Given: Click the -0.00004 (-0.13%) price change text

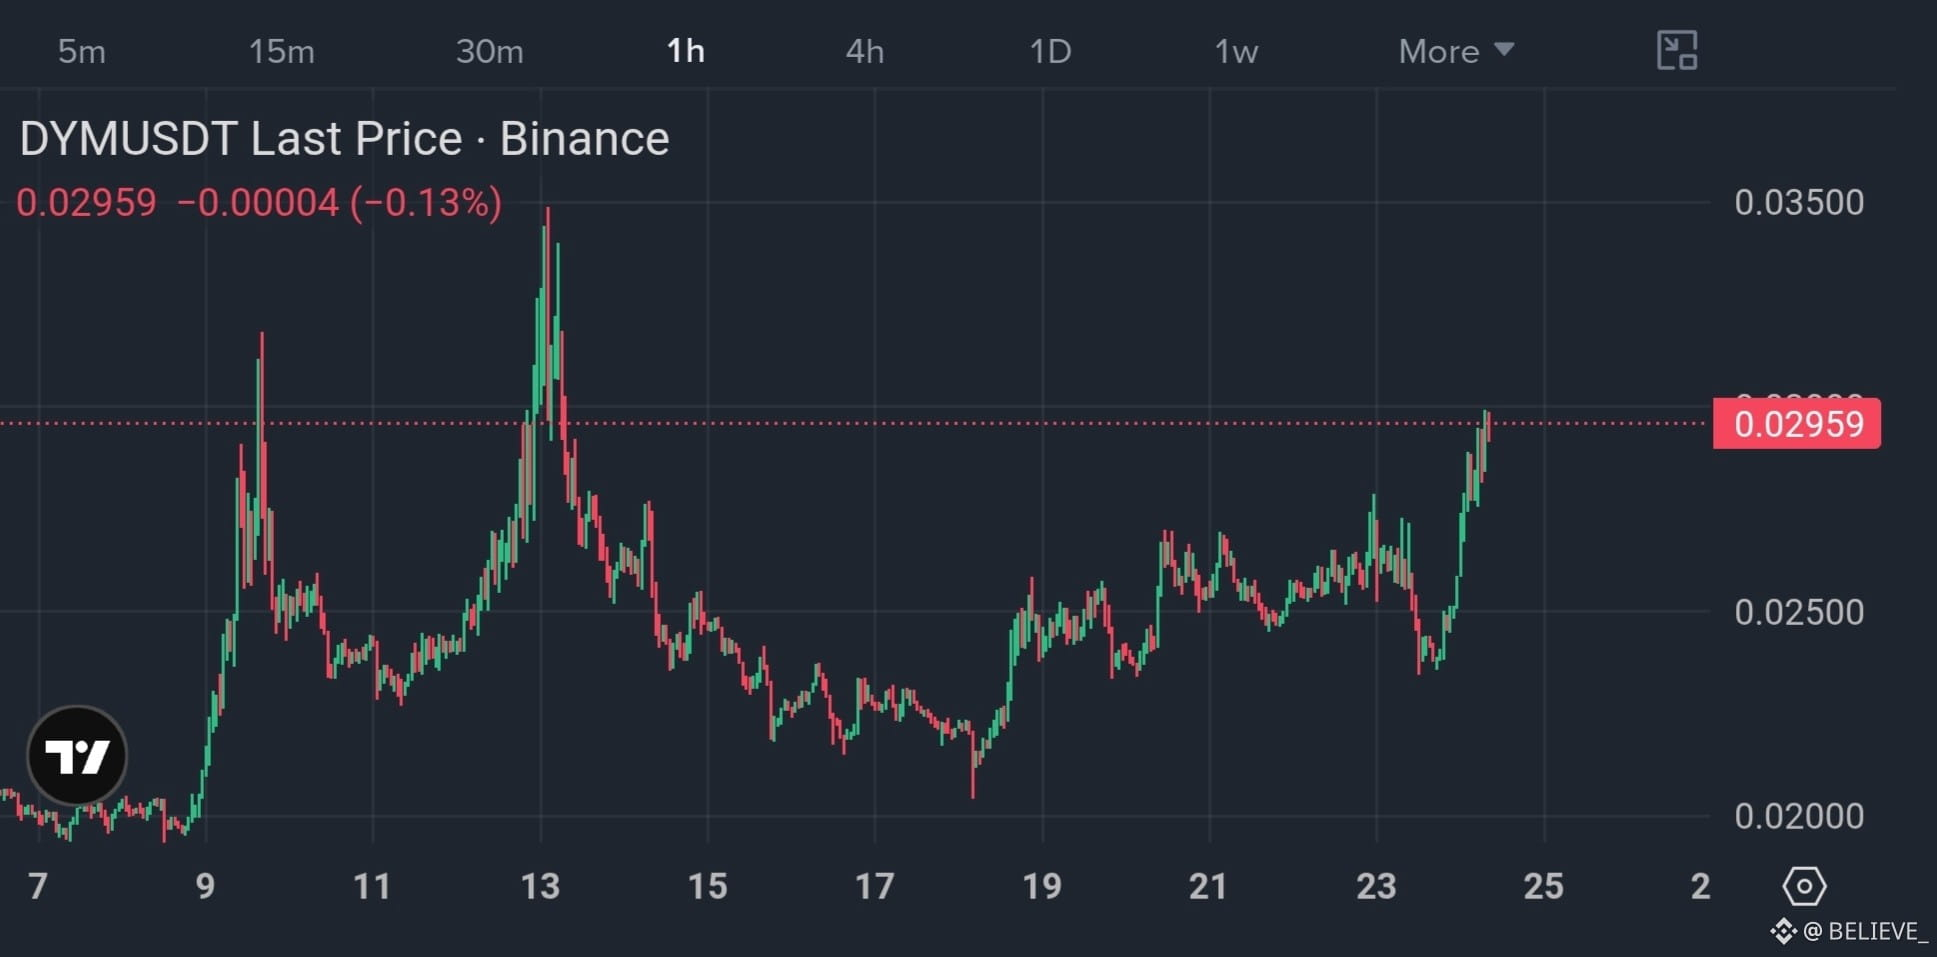Looking at the screenshot, I should coord(339,203).
